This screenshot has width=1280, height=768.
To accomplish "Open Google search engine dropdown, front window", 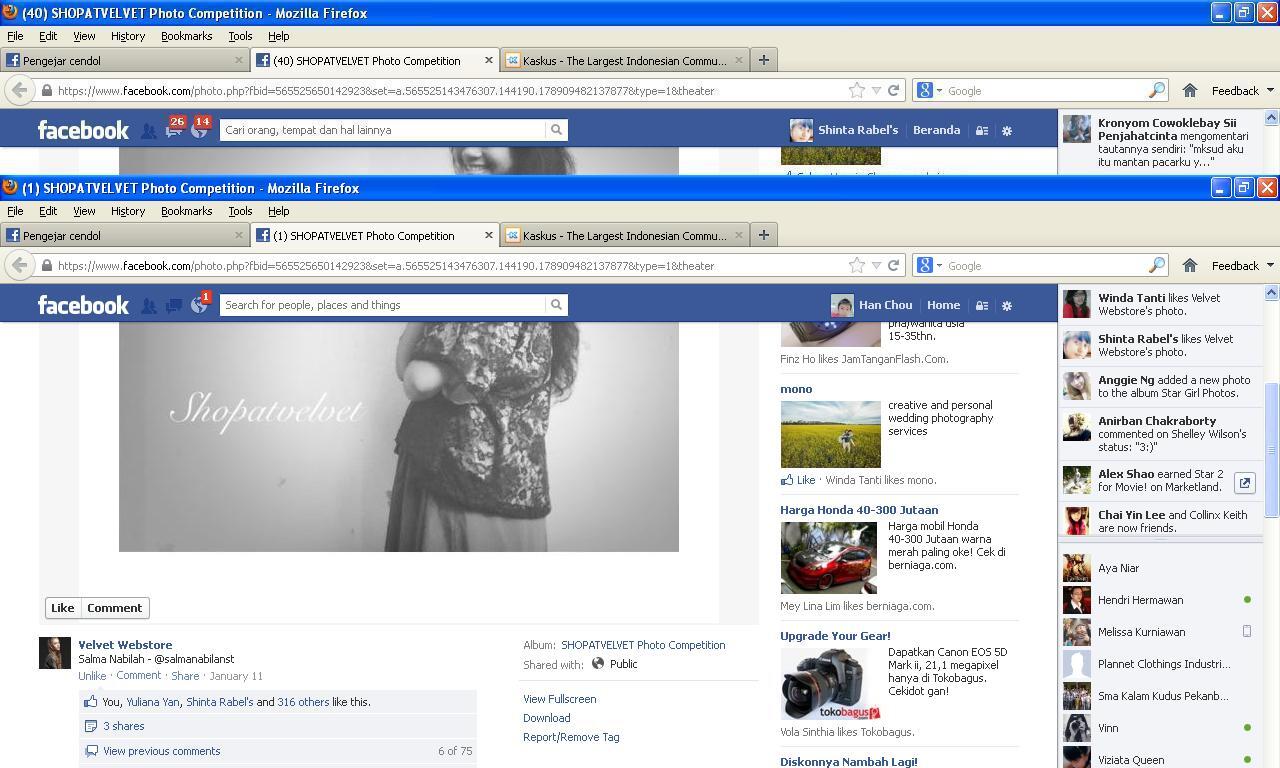I will pos(929,265).
